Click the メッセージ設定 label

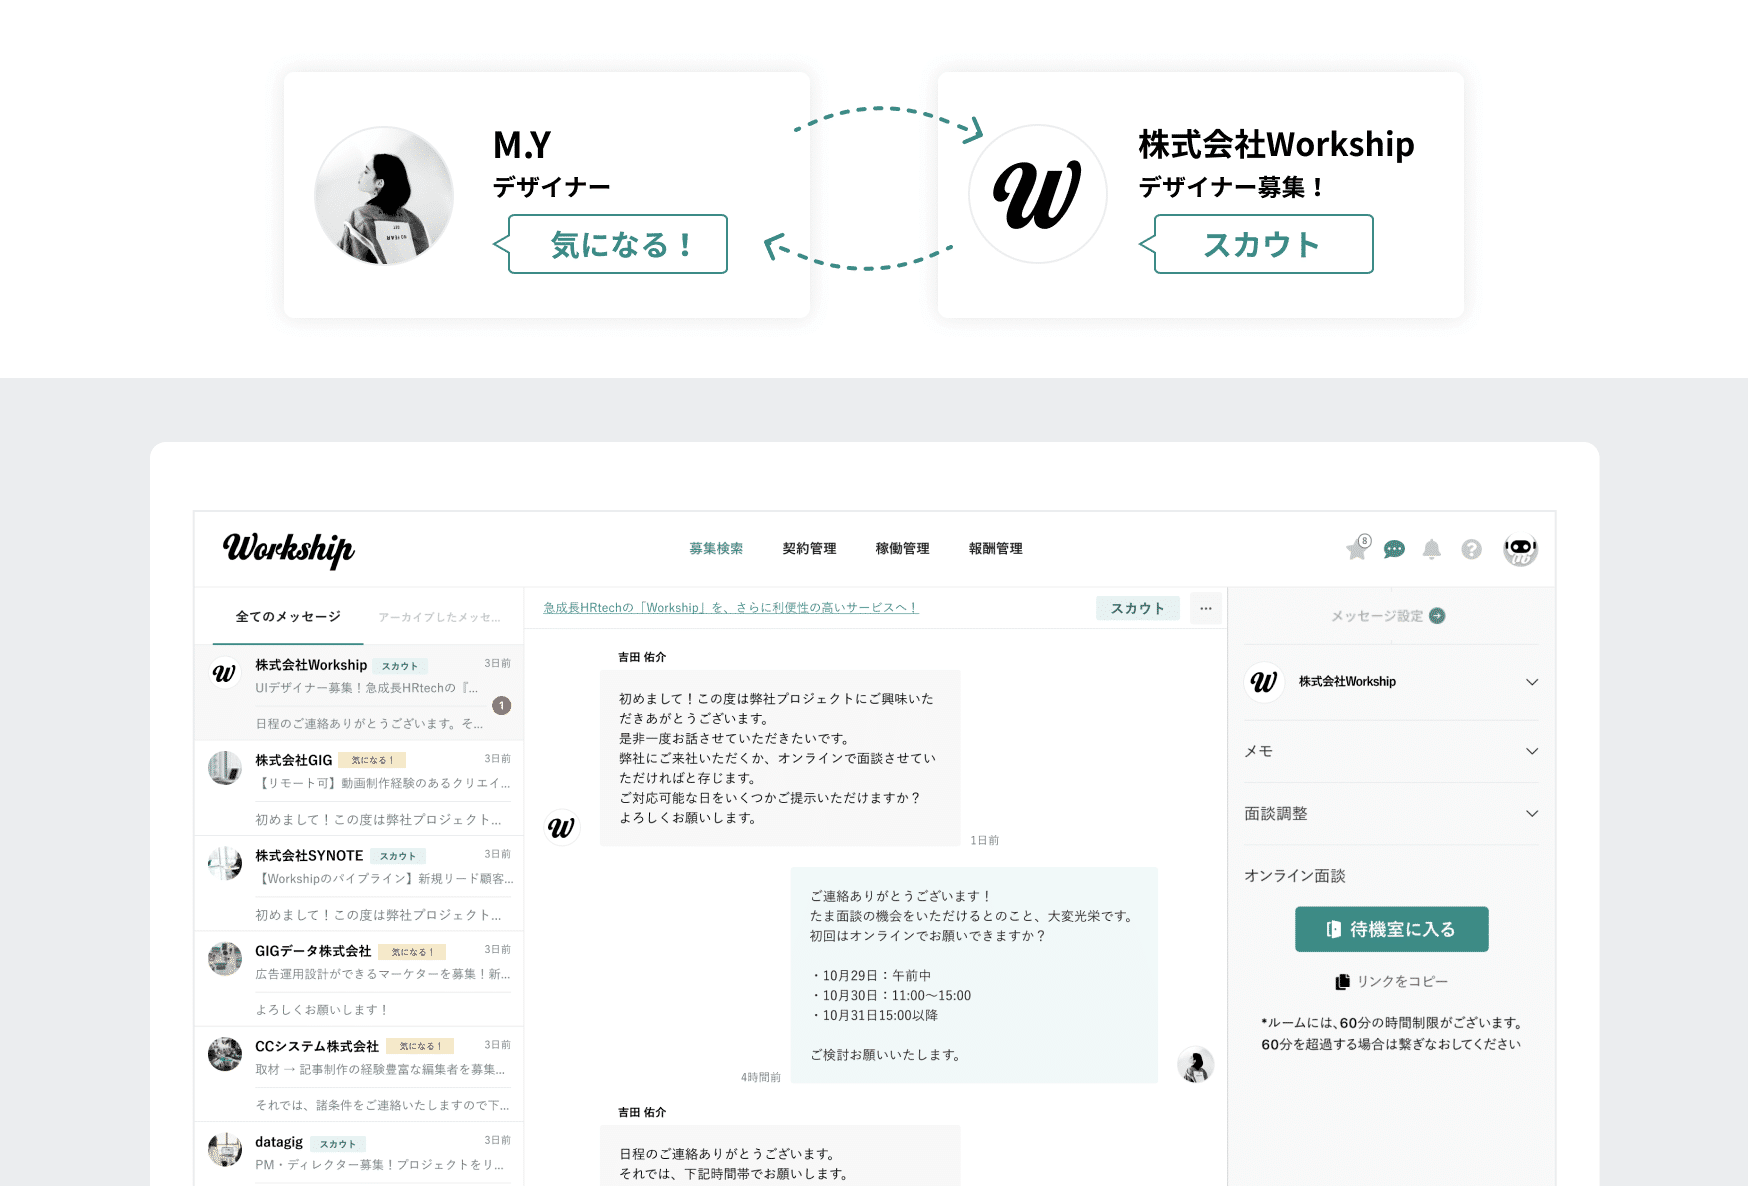(1376, 616)
